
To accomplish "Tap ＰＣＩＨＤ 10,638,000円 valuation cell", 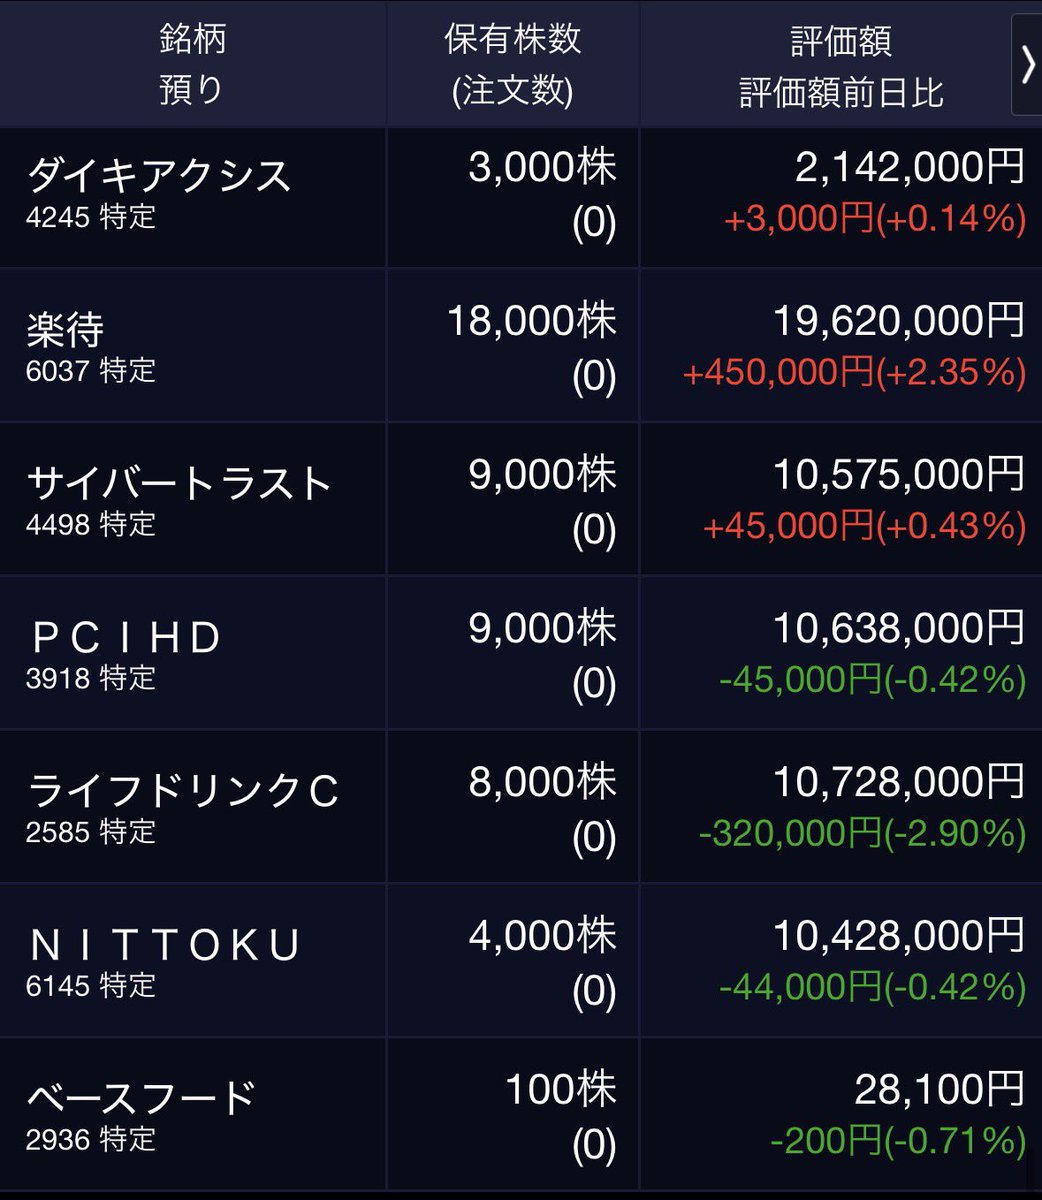I will (x=898, y=628).
